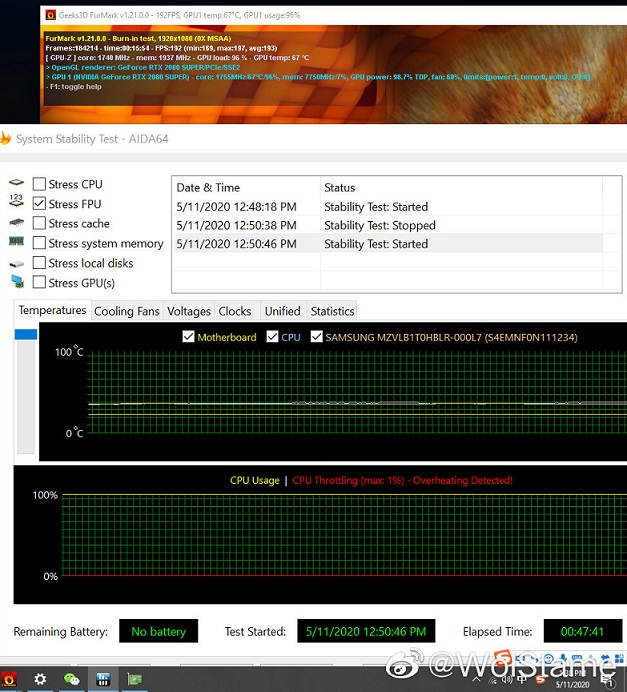Viewport: 627px width, 692px height.
Task: Enable the Stress CPU checkbox
Action: click(x=39, y=184)
